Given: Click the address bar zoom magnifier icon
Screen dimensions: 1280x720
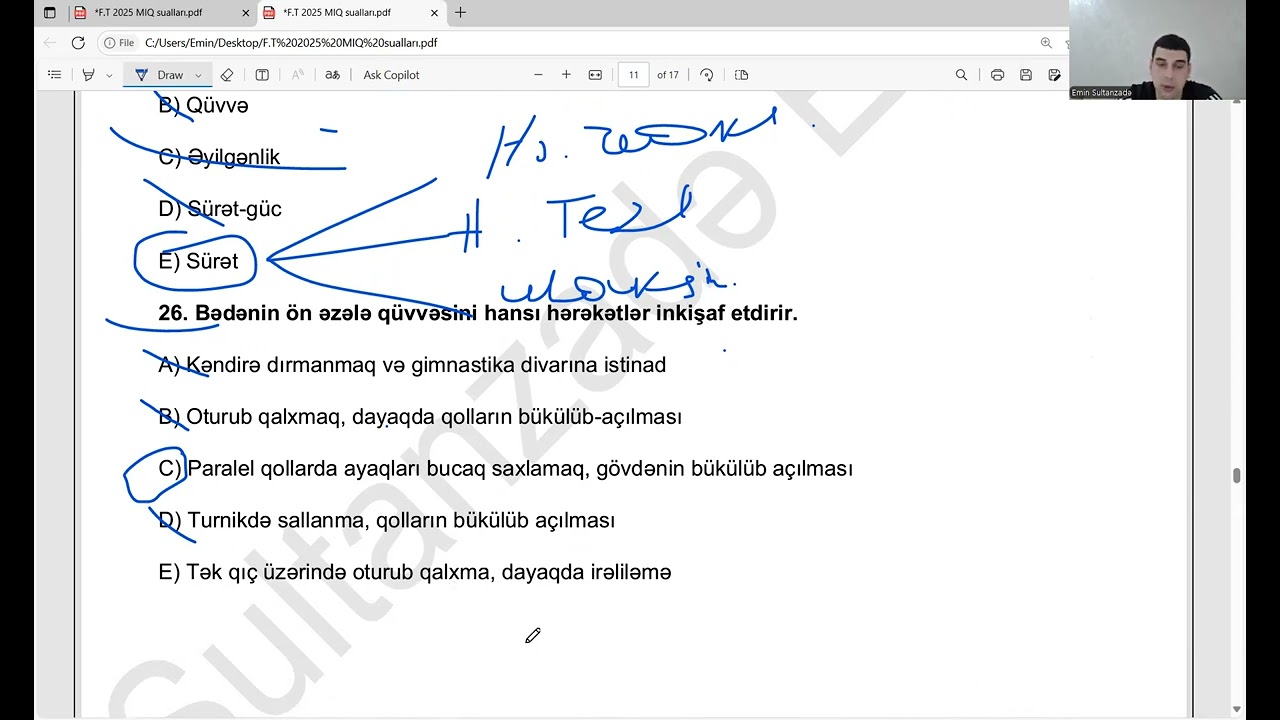Looking at the screenshot, I should coord(1046,43).
